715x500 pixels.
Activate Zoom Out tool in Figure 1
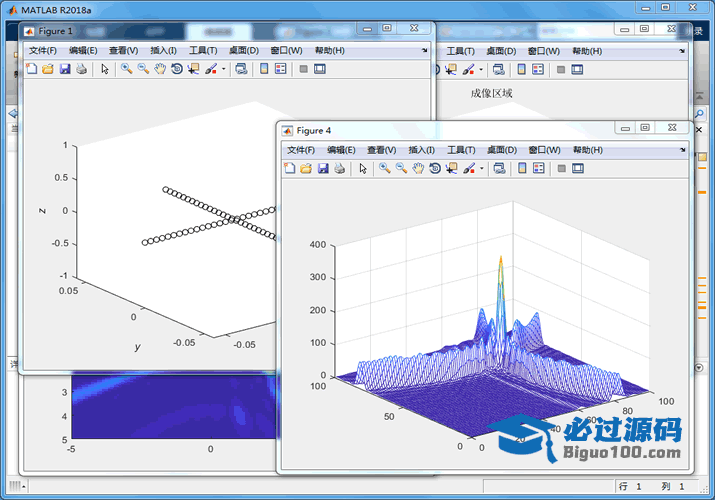144,69
